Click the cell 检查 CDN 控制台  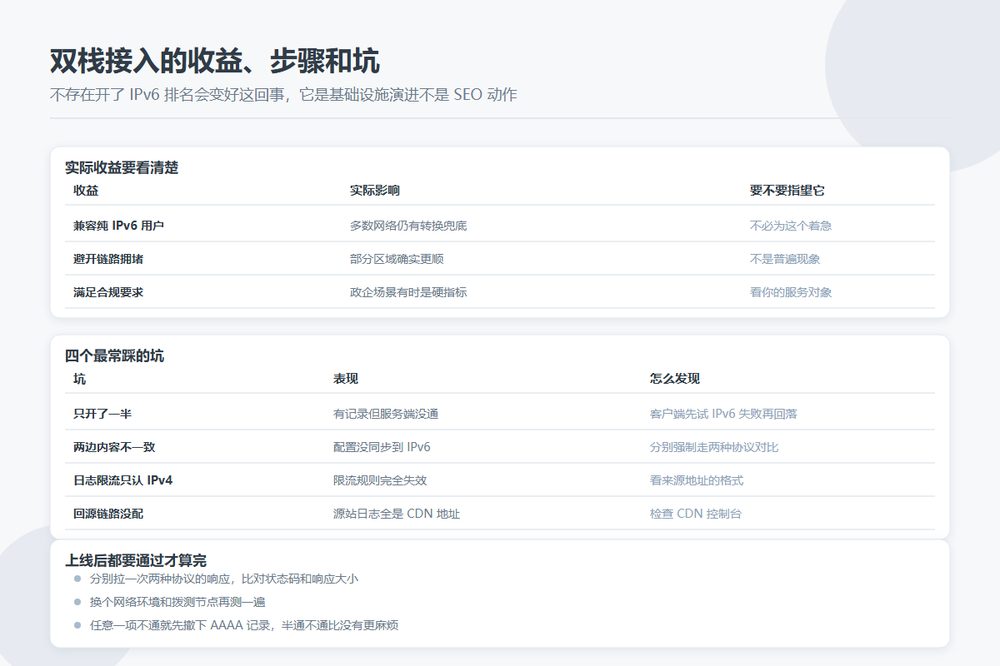point(696,514)
